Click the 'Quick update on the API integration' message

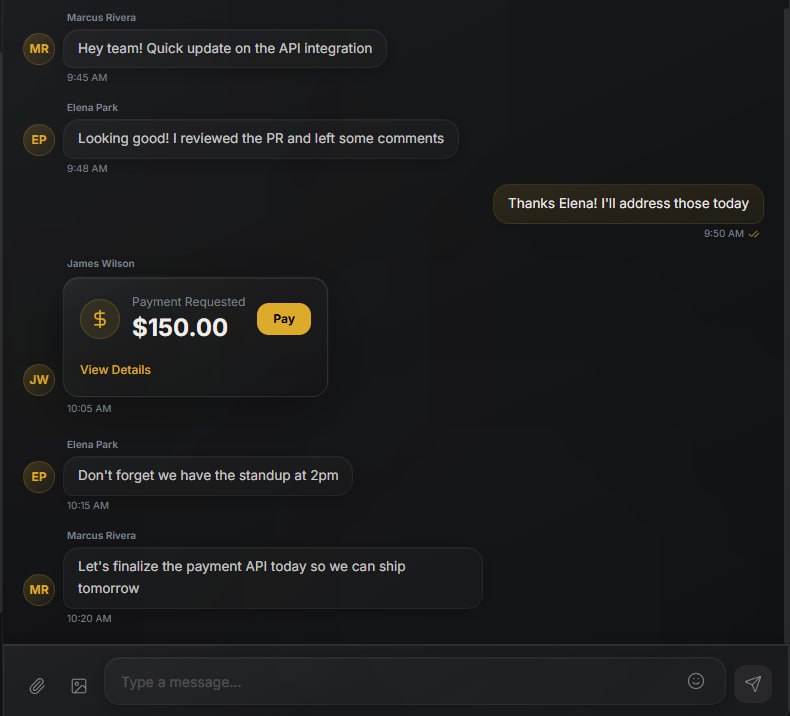225,48
